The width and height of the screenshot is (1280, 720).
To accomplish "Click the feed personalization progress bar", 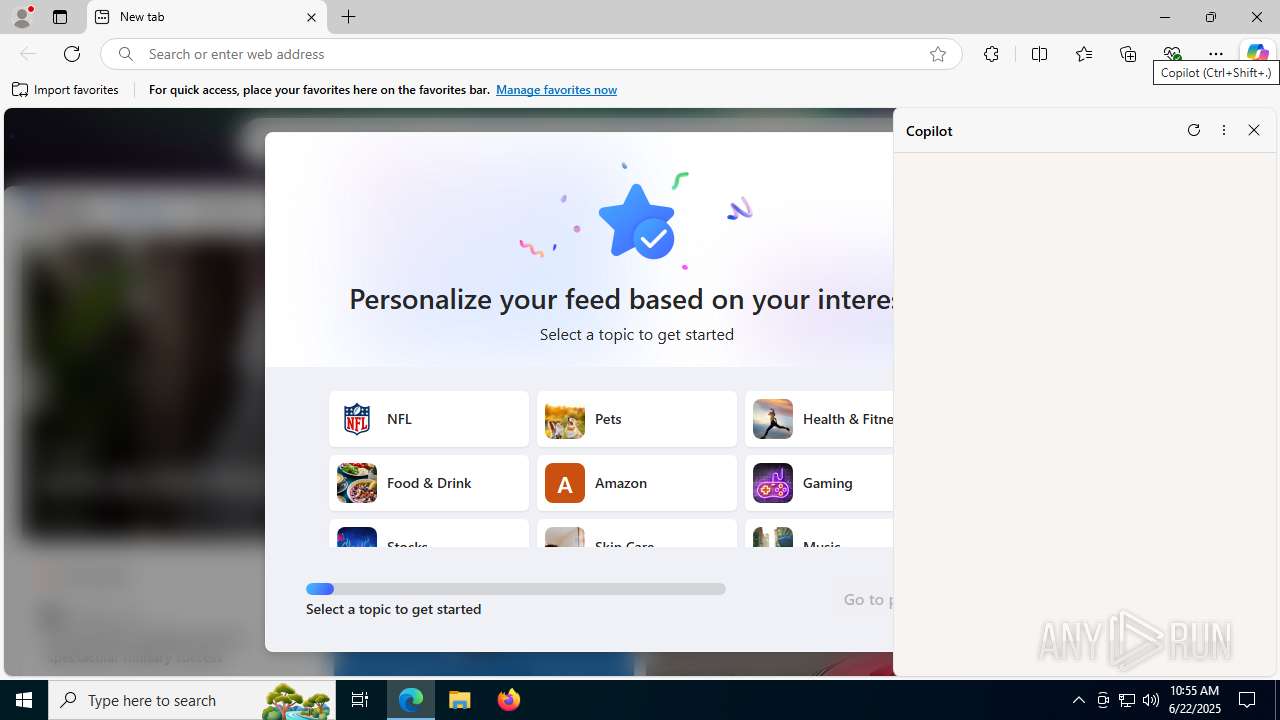I will 516,589.
